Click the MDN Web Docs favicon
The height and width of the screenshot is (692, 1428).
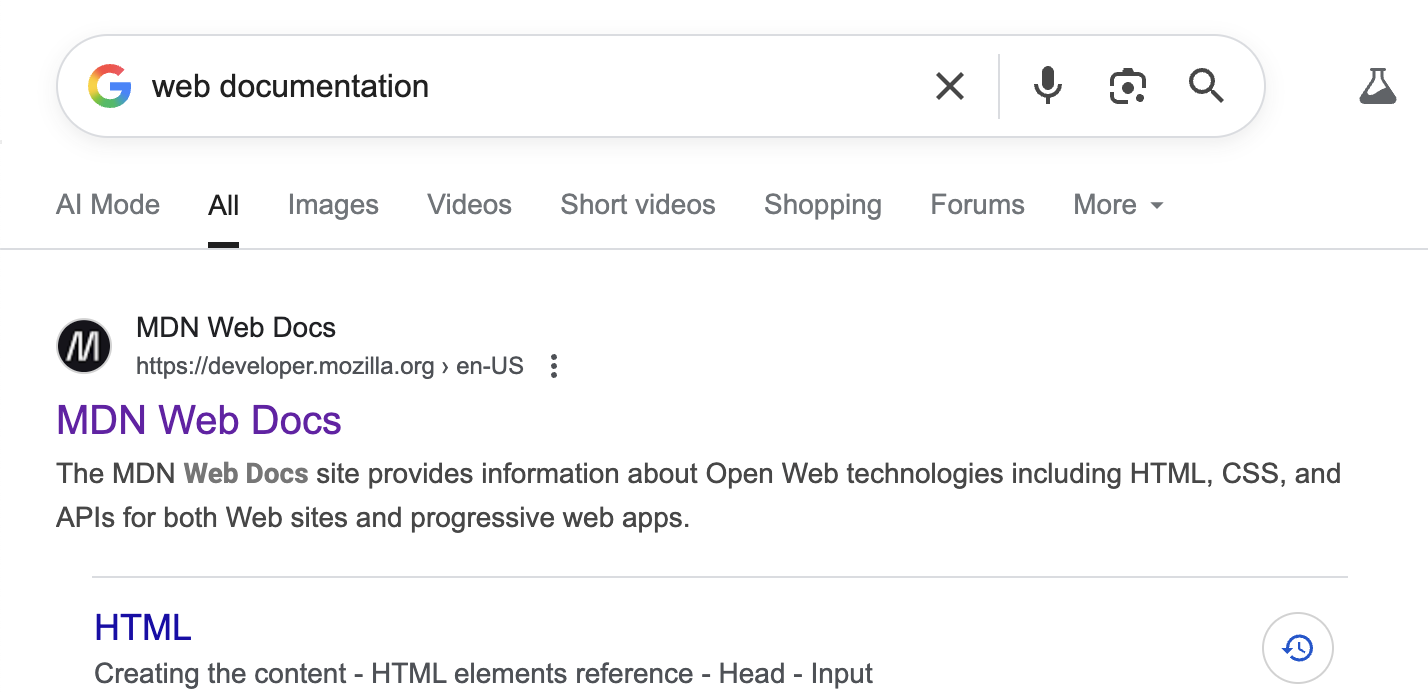[84, 346]
